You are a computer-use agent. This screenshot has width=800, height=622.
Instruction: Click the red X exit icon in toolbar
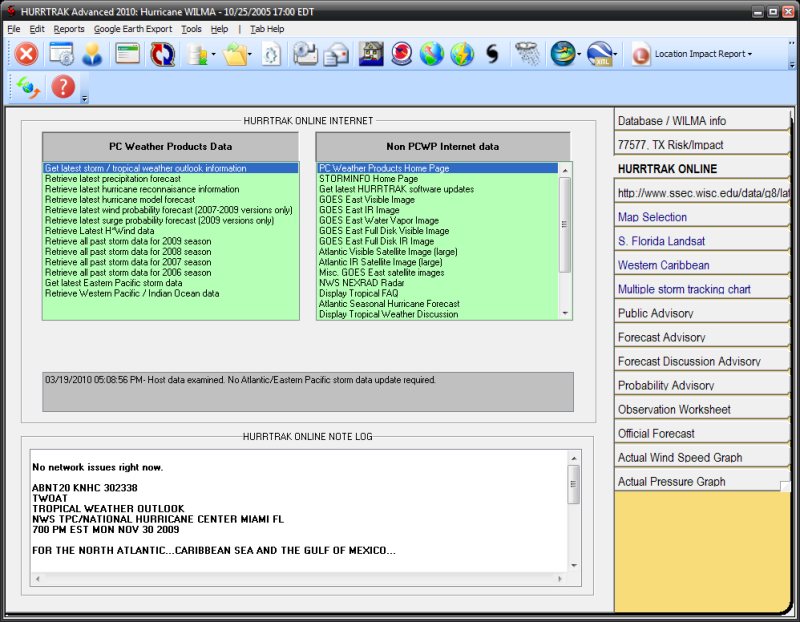(x=27, y=54)
